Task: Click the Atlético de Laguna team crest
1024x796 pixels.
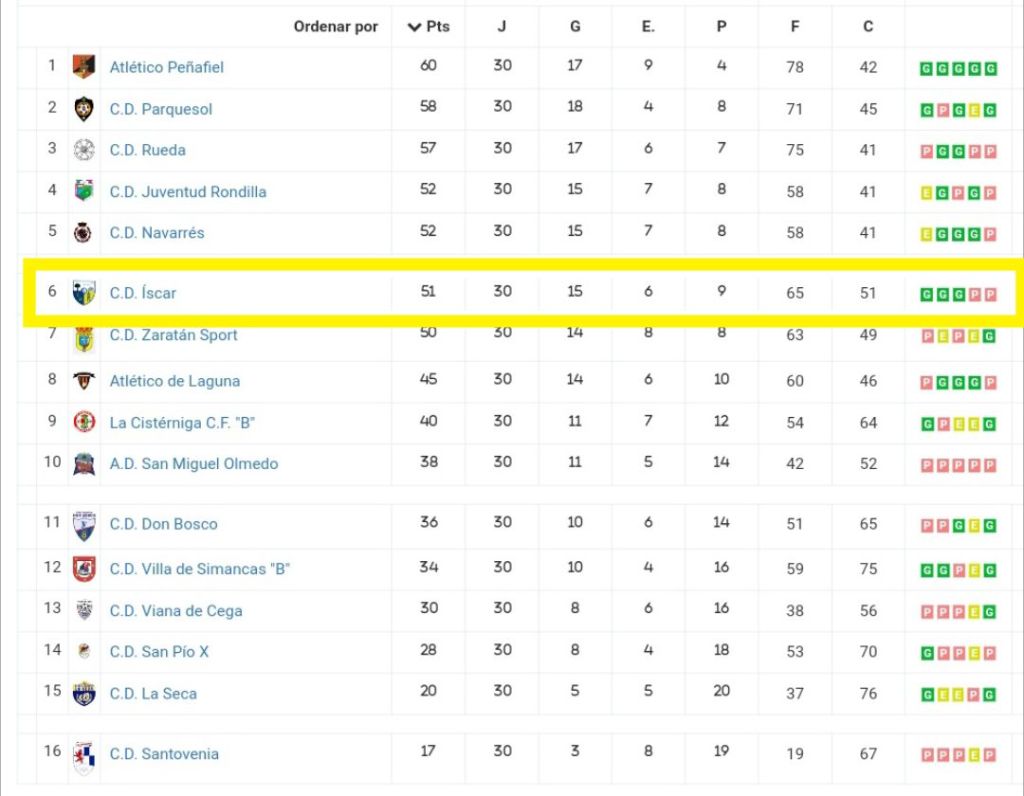Action: pyautogui.click(x=84, y=381)
